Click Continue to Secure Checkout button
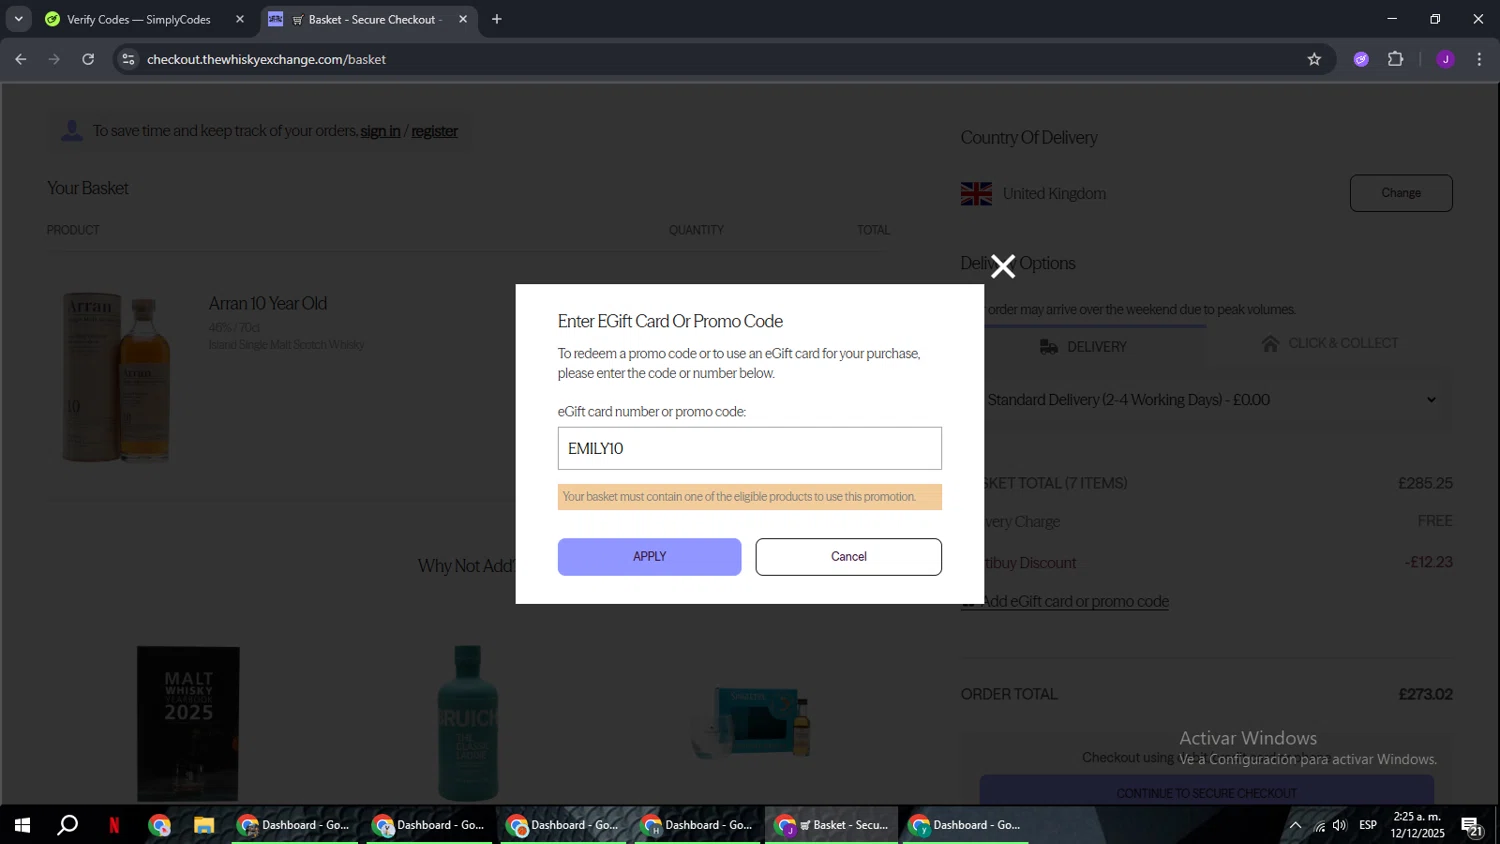Image resolution: width=1500 pixels, height=844 pixels. pos(1206,792)
